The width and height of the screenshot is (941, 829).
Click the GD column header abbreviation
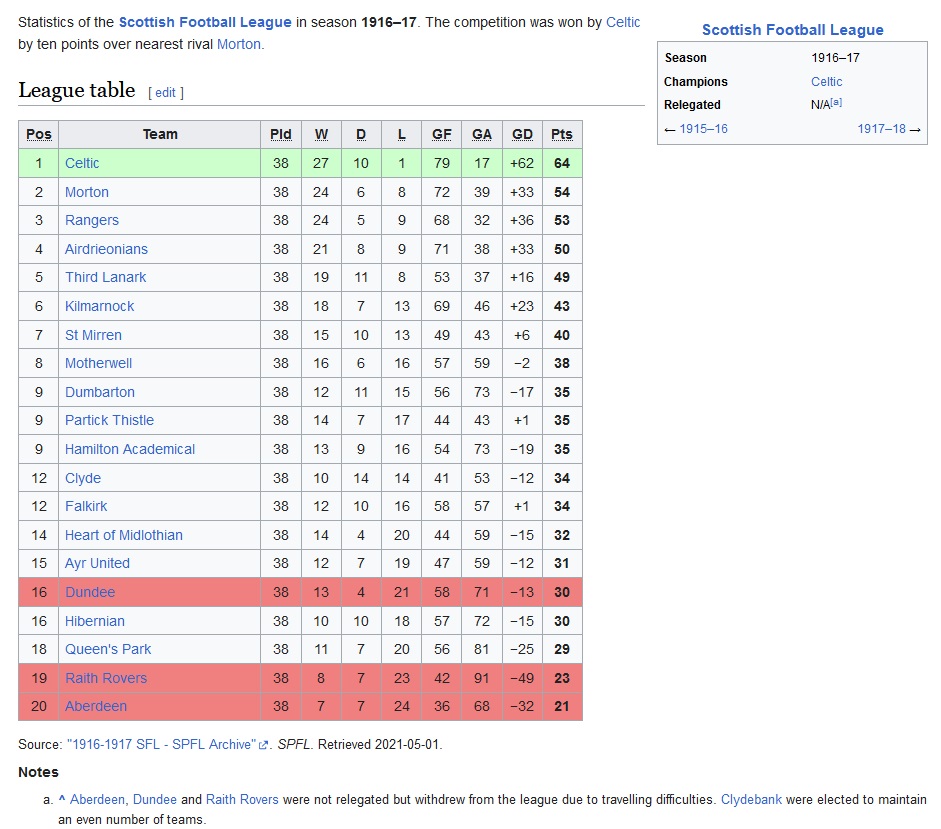point(522,134)
